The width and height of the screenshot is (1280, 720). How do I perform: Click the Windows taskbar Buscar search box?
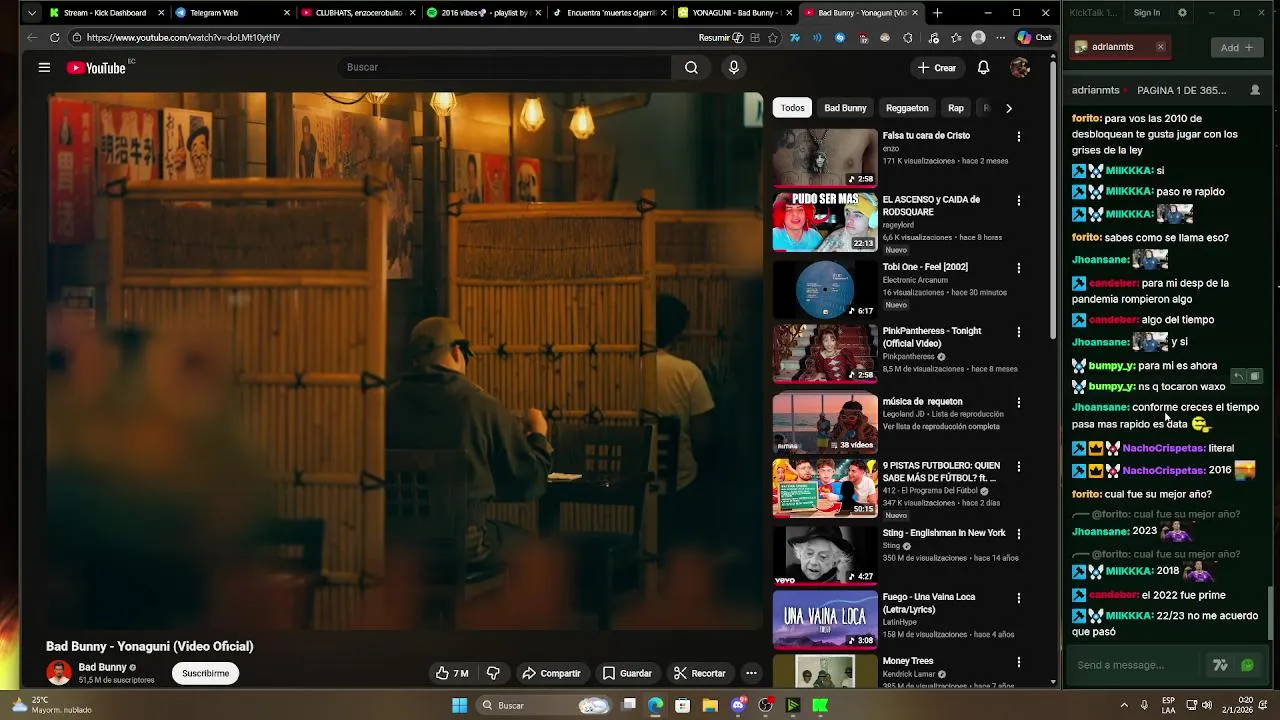tap(543, 705)
